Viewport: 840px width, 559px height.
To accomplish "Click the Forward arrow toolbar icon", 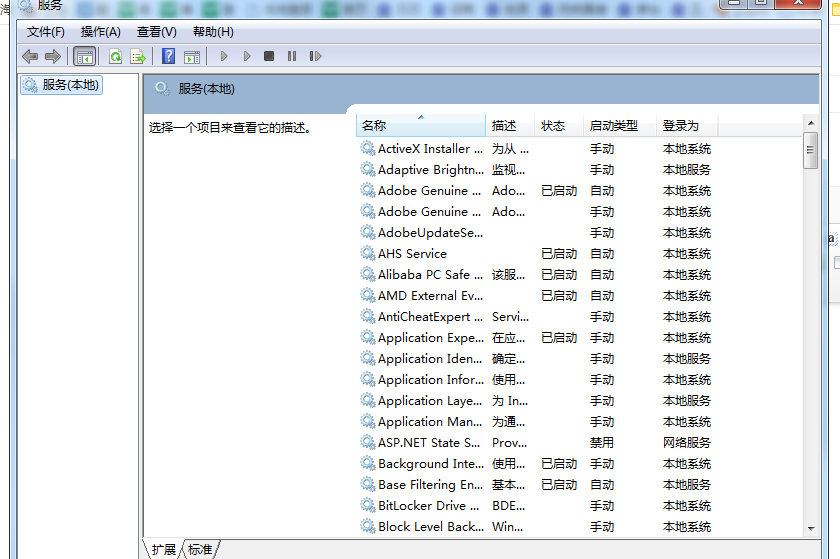I will [x=52, y=56].
